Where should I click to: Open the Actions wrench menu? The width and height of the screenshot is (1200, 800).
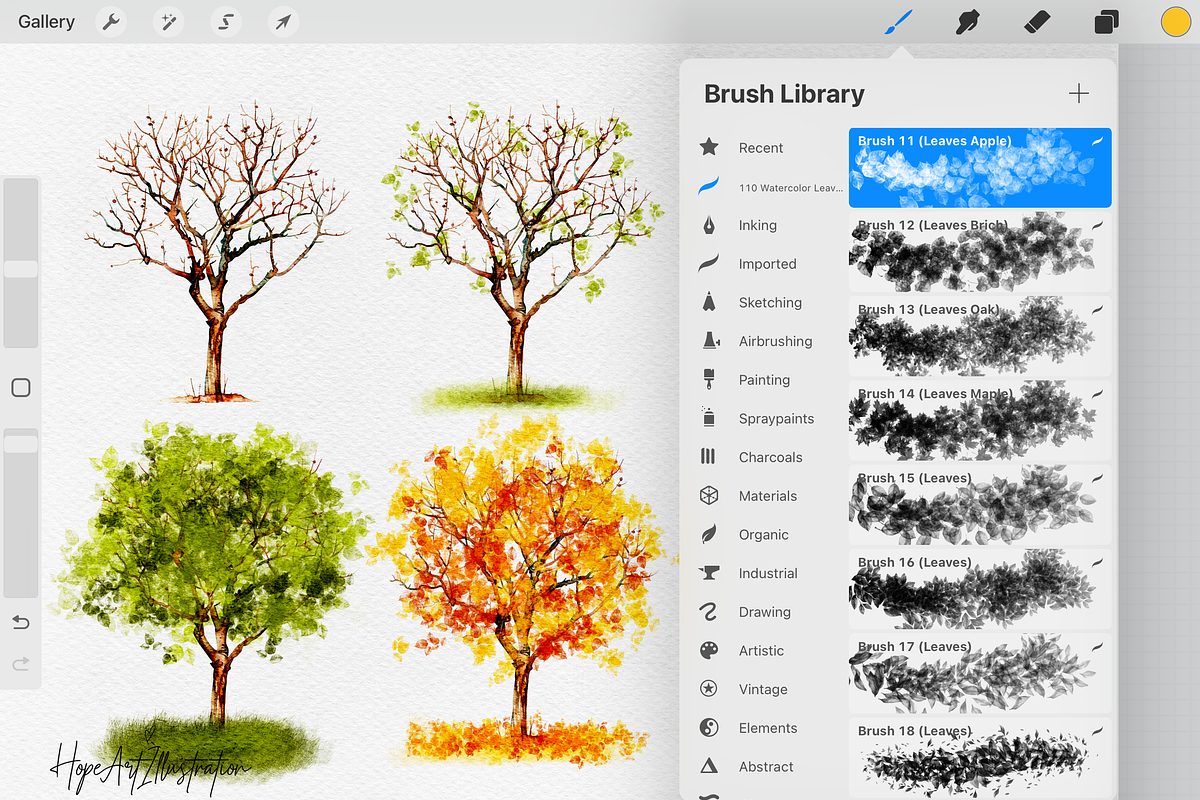(x=111, y=22)
